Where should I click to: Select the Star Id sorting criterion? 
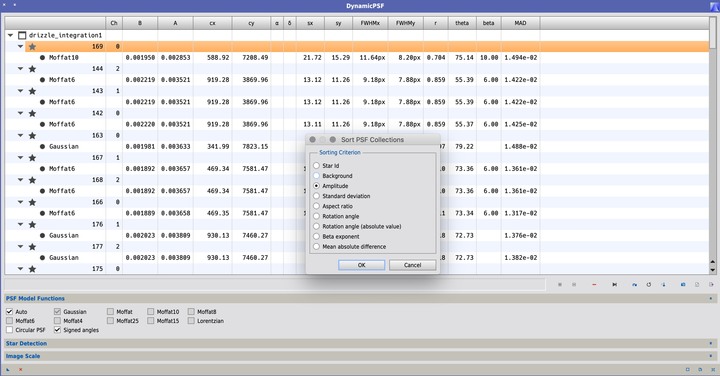tap(316, 166)
